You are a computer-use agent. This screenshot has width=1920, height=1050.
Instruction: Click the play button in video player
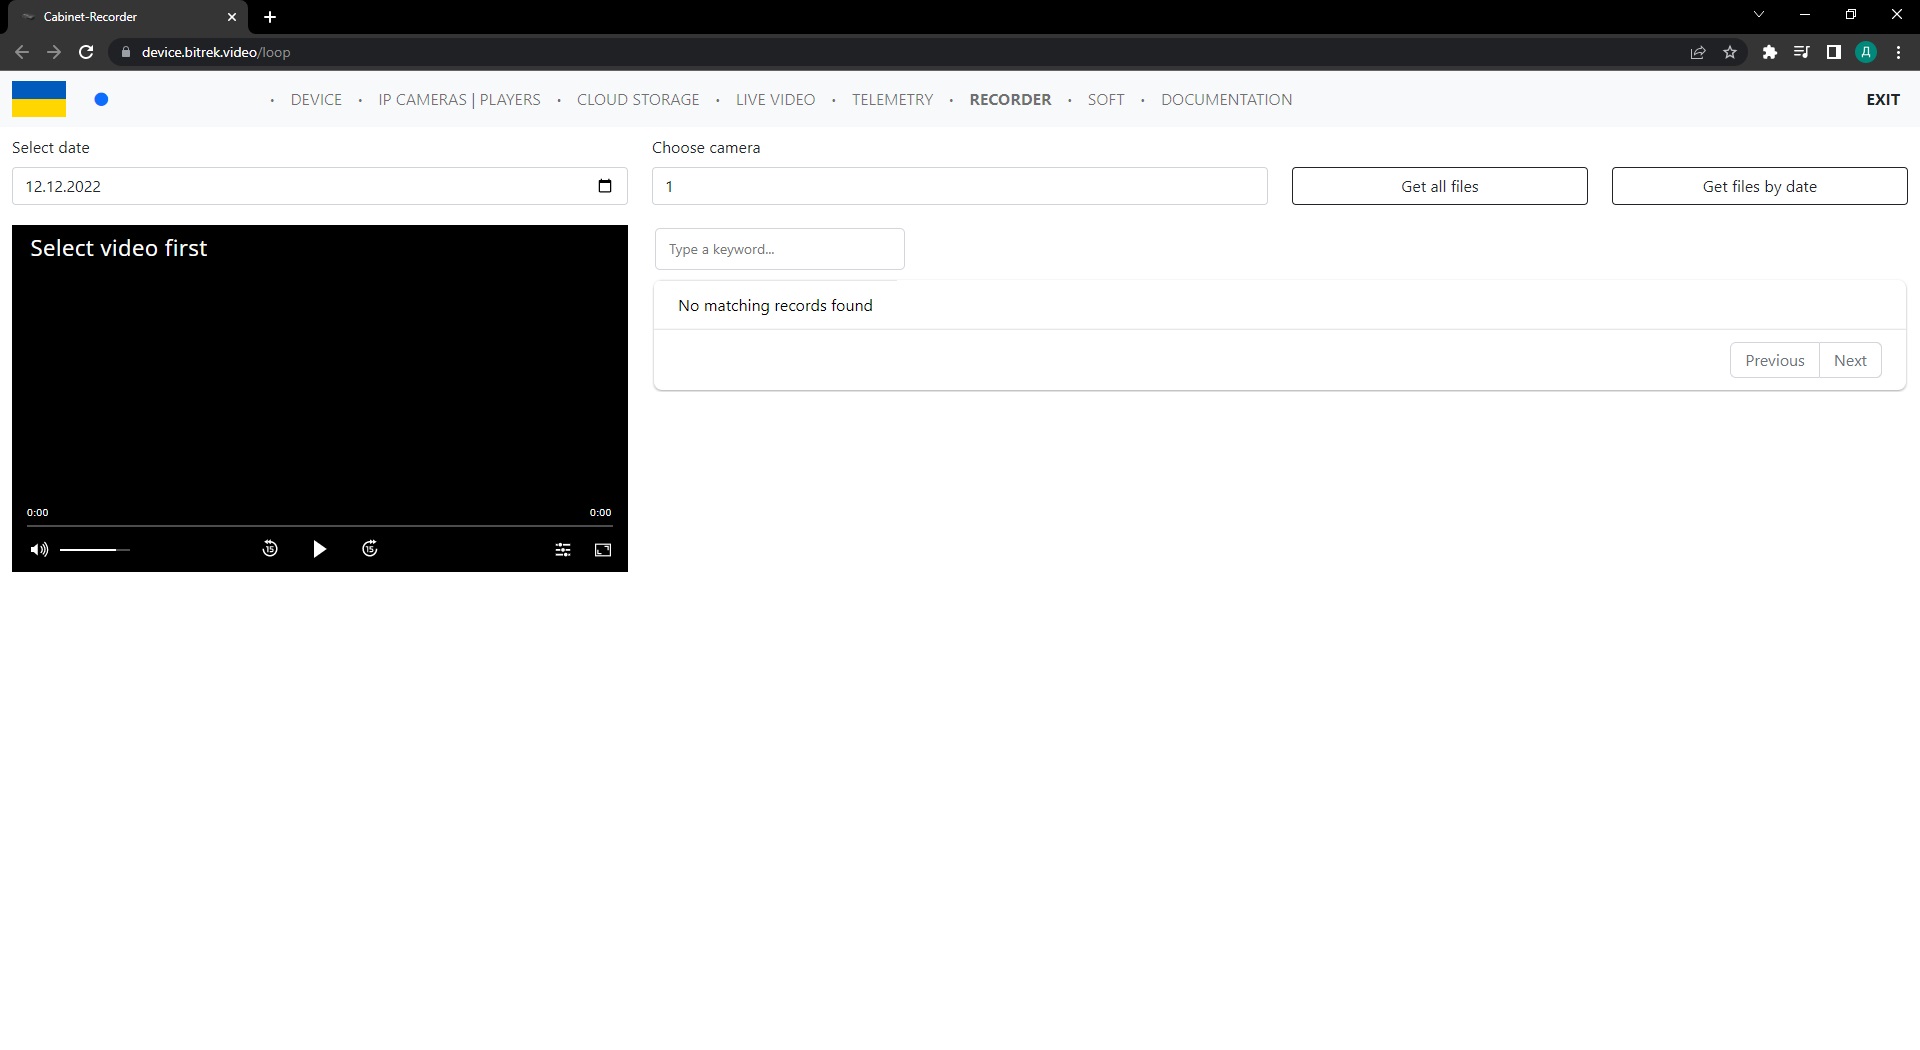(319, 549)
